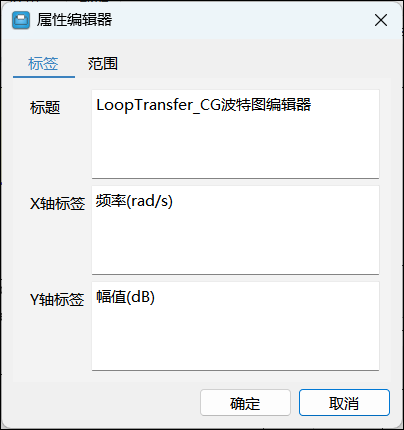The height and width of the screenshot is (430, 404).
Task: Confirm changes with the 确定 button
Action: (x=245, y=403)
